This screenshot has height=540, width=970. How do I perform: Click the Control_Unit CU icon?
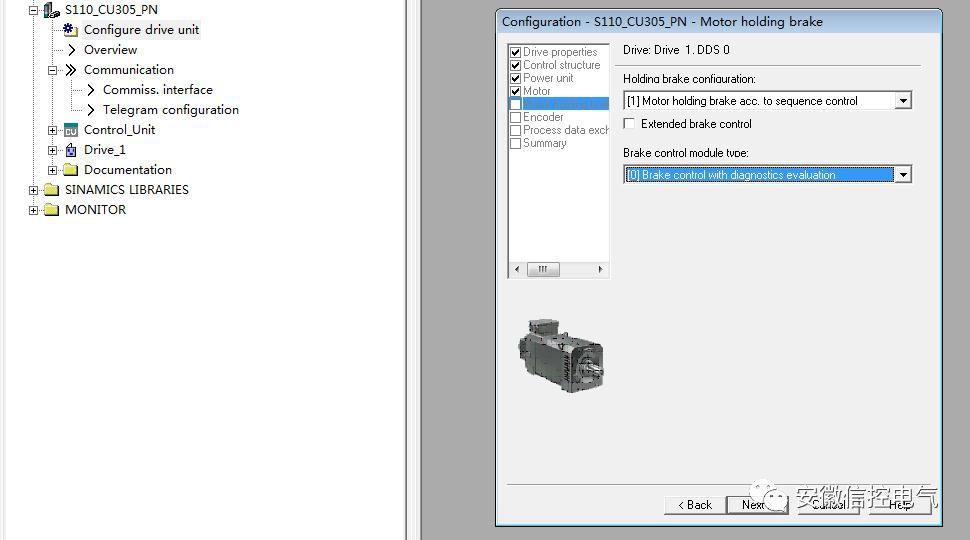click(71, 130)
